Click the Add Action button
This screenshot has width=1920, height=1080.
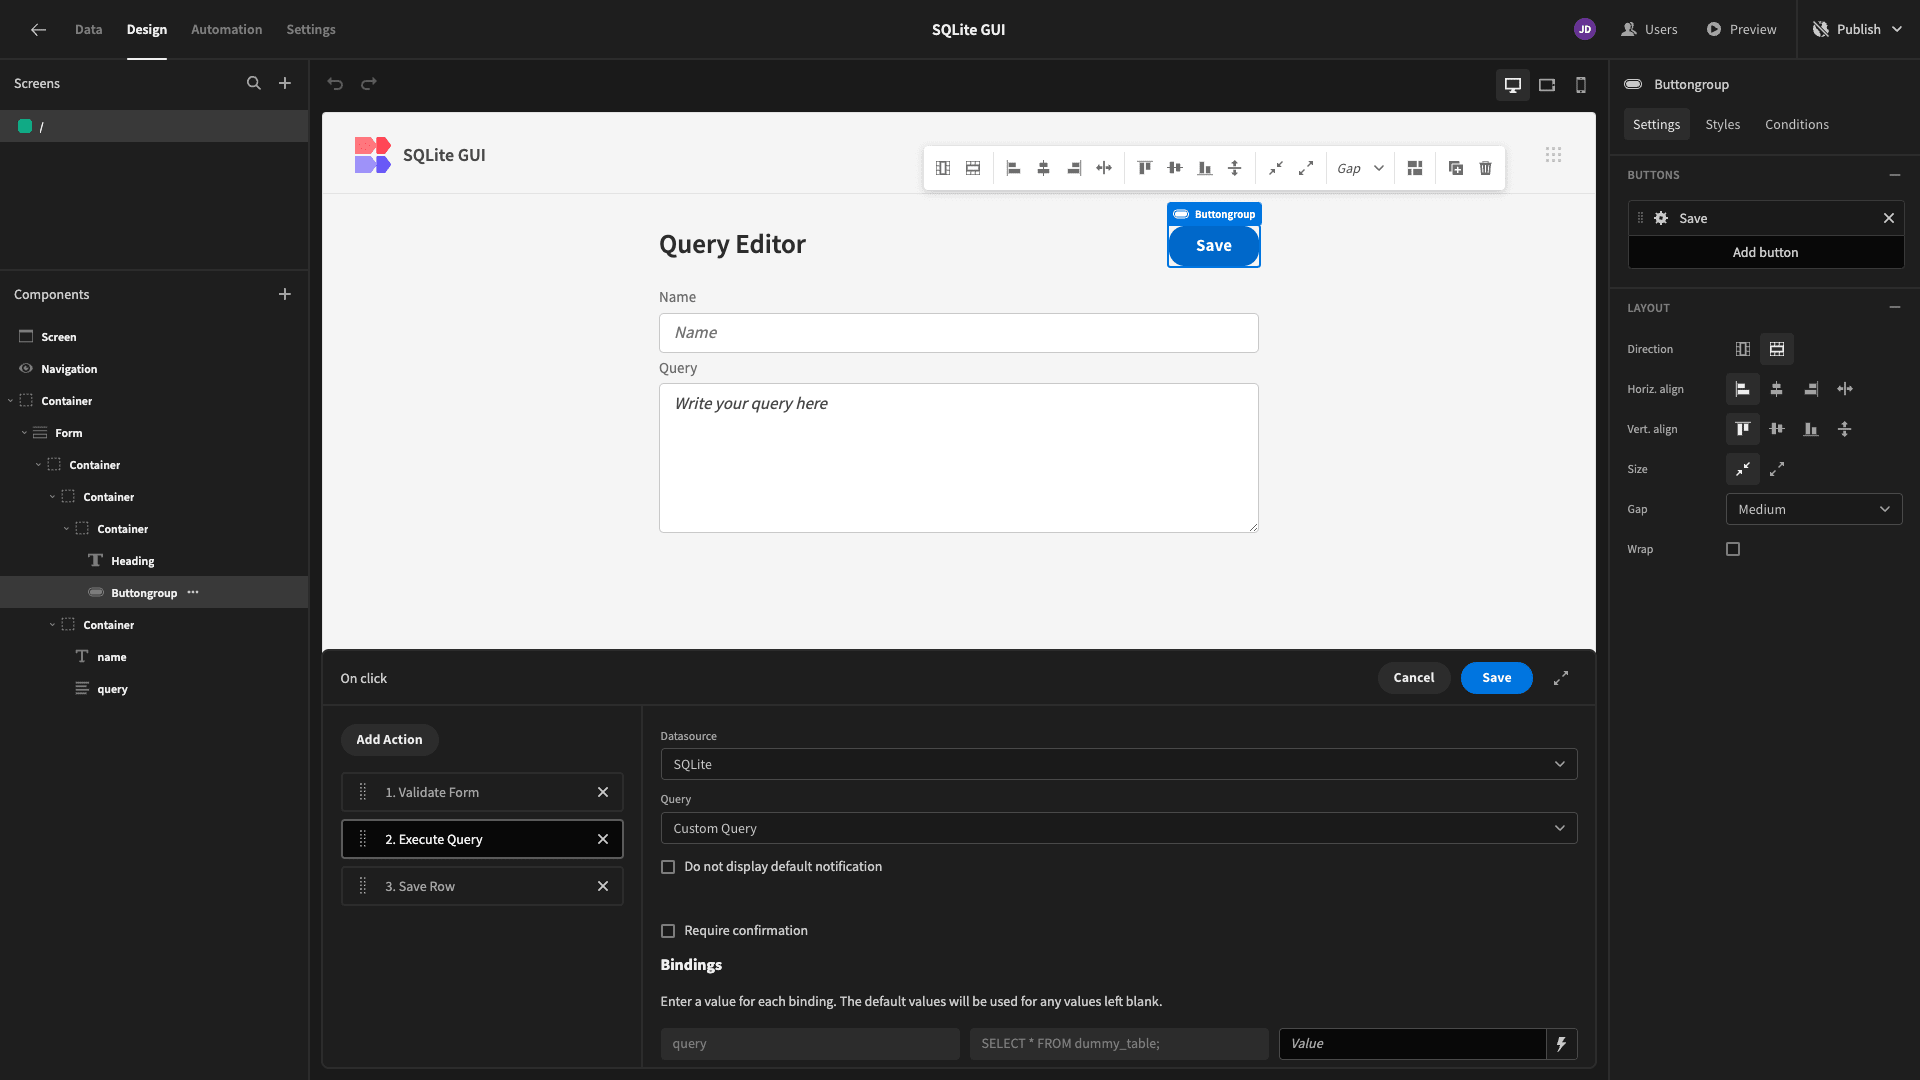pyautogui.click(x=390, y=740)
